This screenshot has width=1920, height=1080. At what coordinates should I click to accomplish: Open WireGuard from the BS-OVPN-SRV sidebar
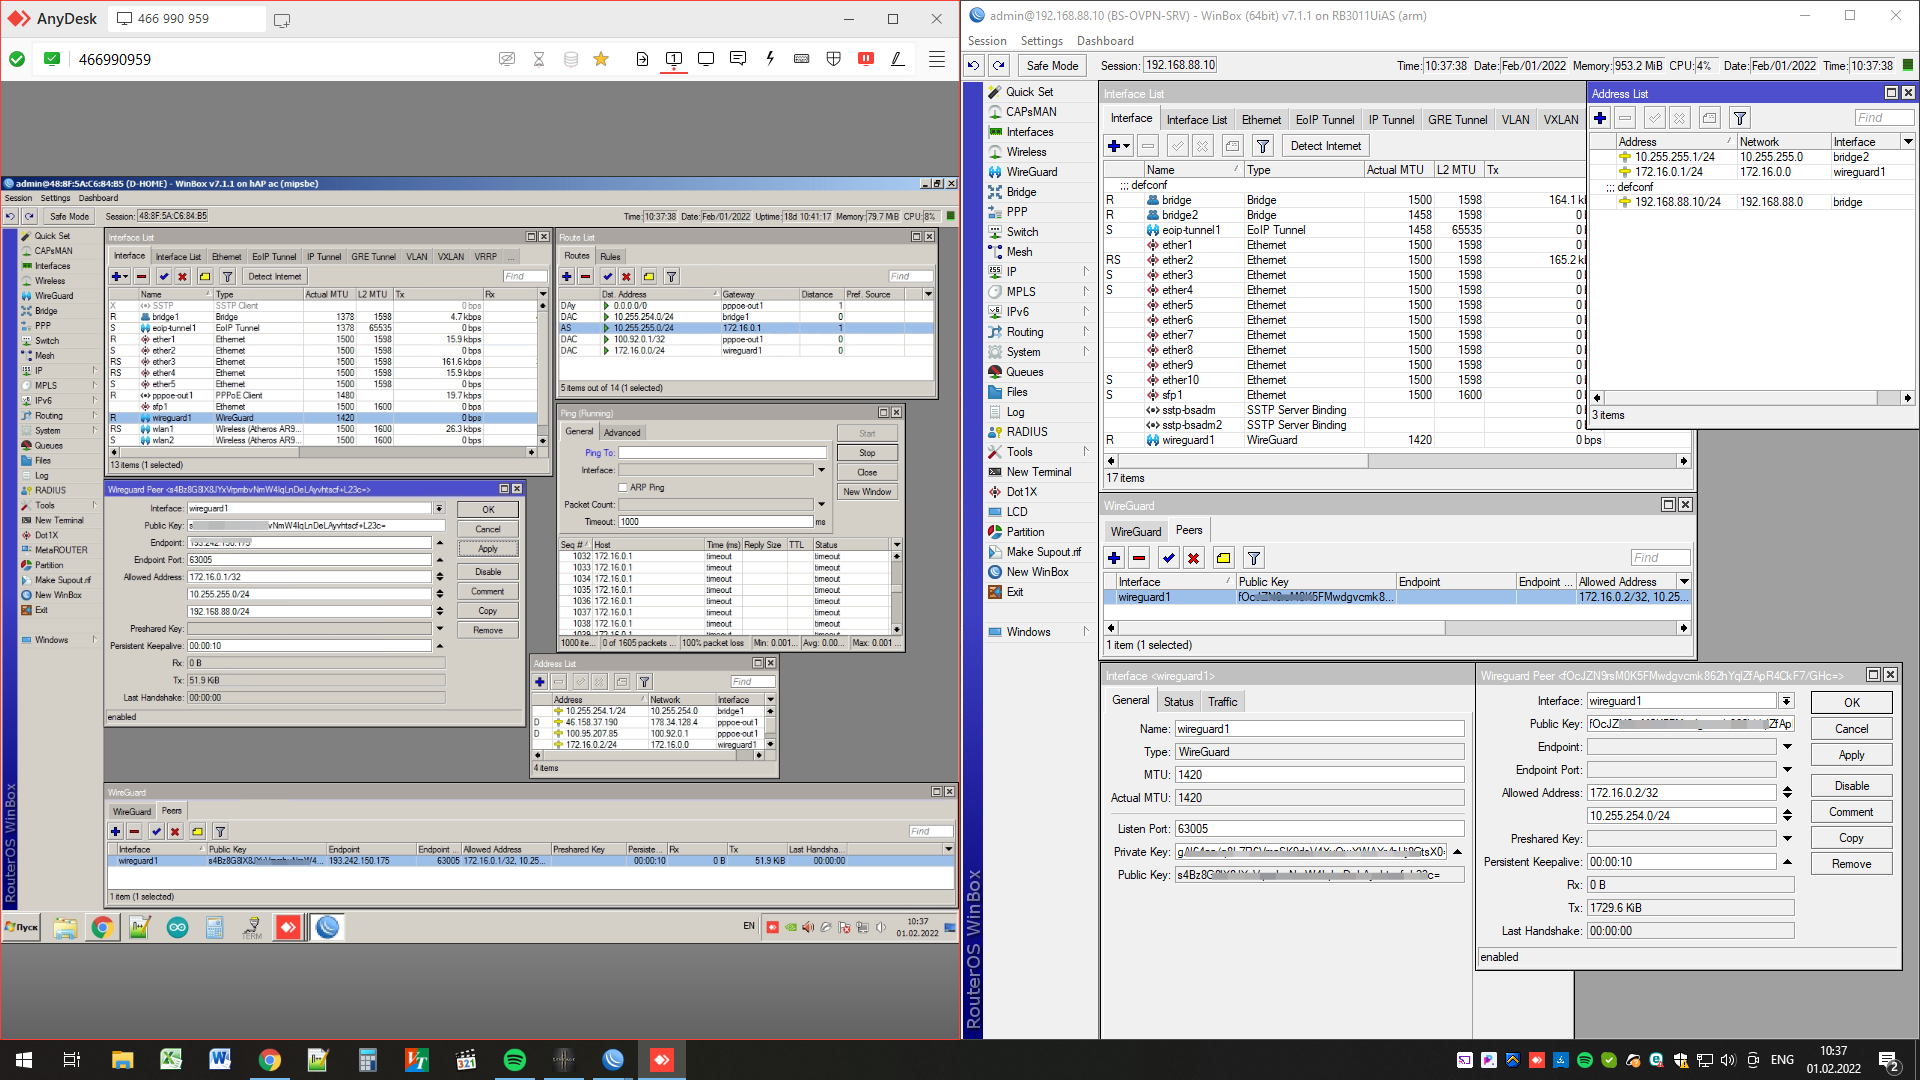(x=1031, y=172)
